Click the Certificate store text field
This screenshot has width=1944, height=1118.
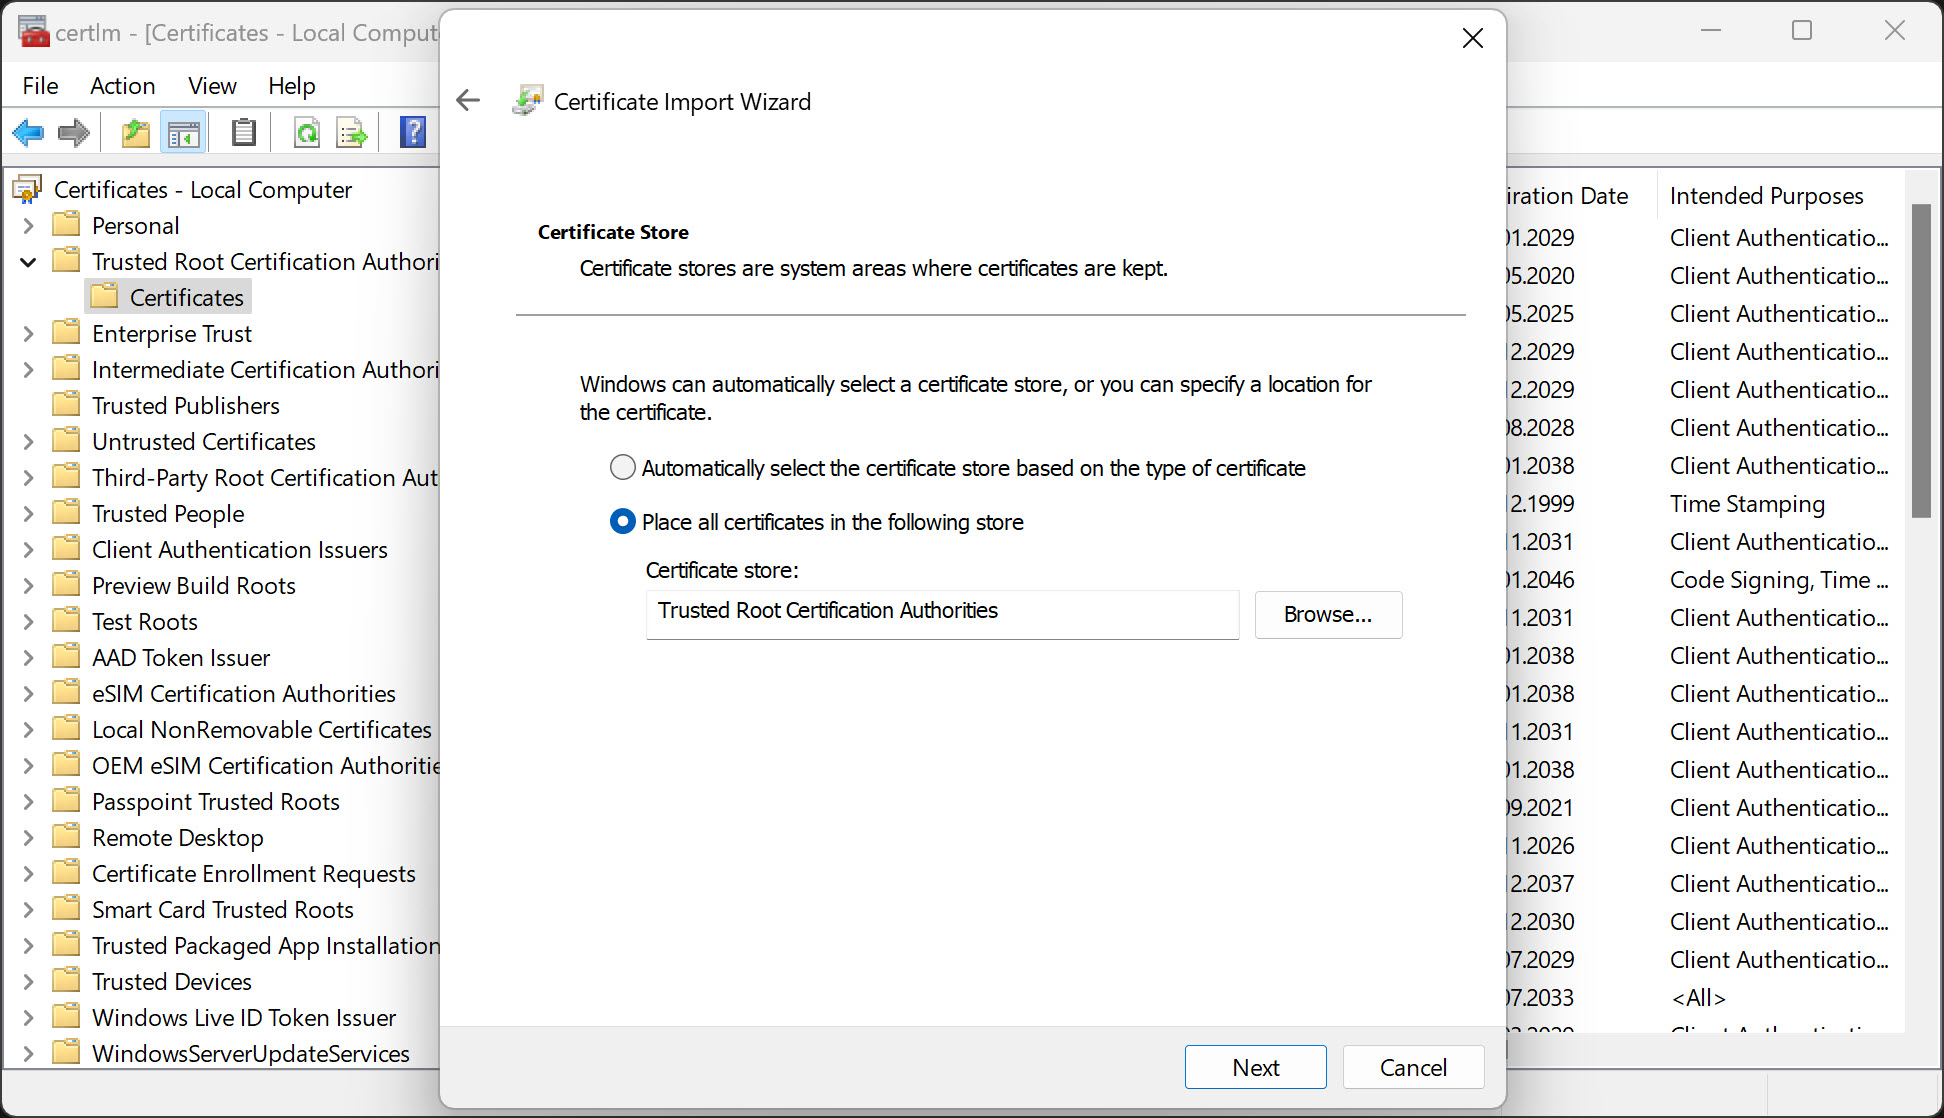[941, 612]
